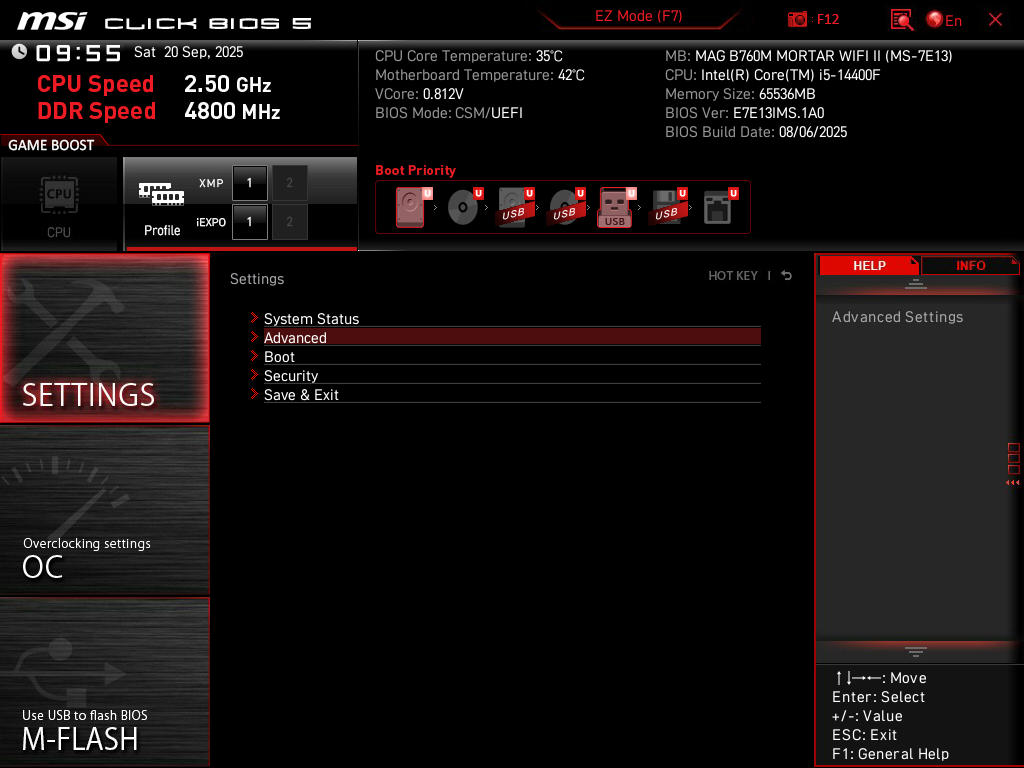
Task: Enable XMP profile 2
Action: 289,183
